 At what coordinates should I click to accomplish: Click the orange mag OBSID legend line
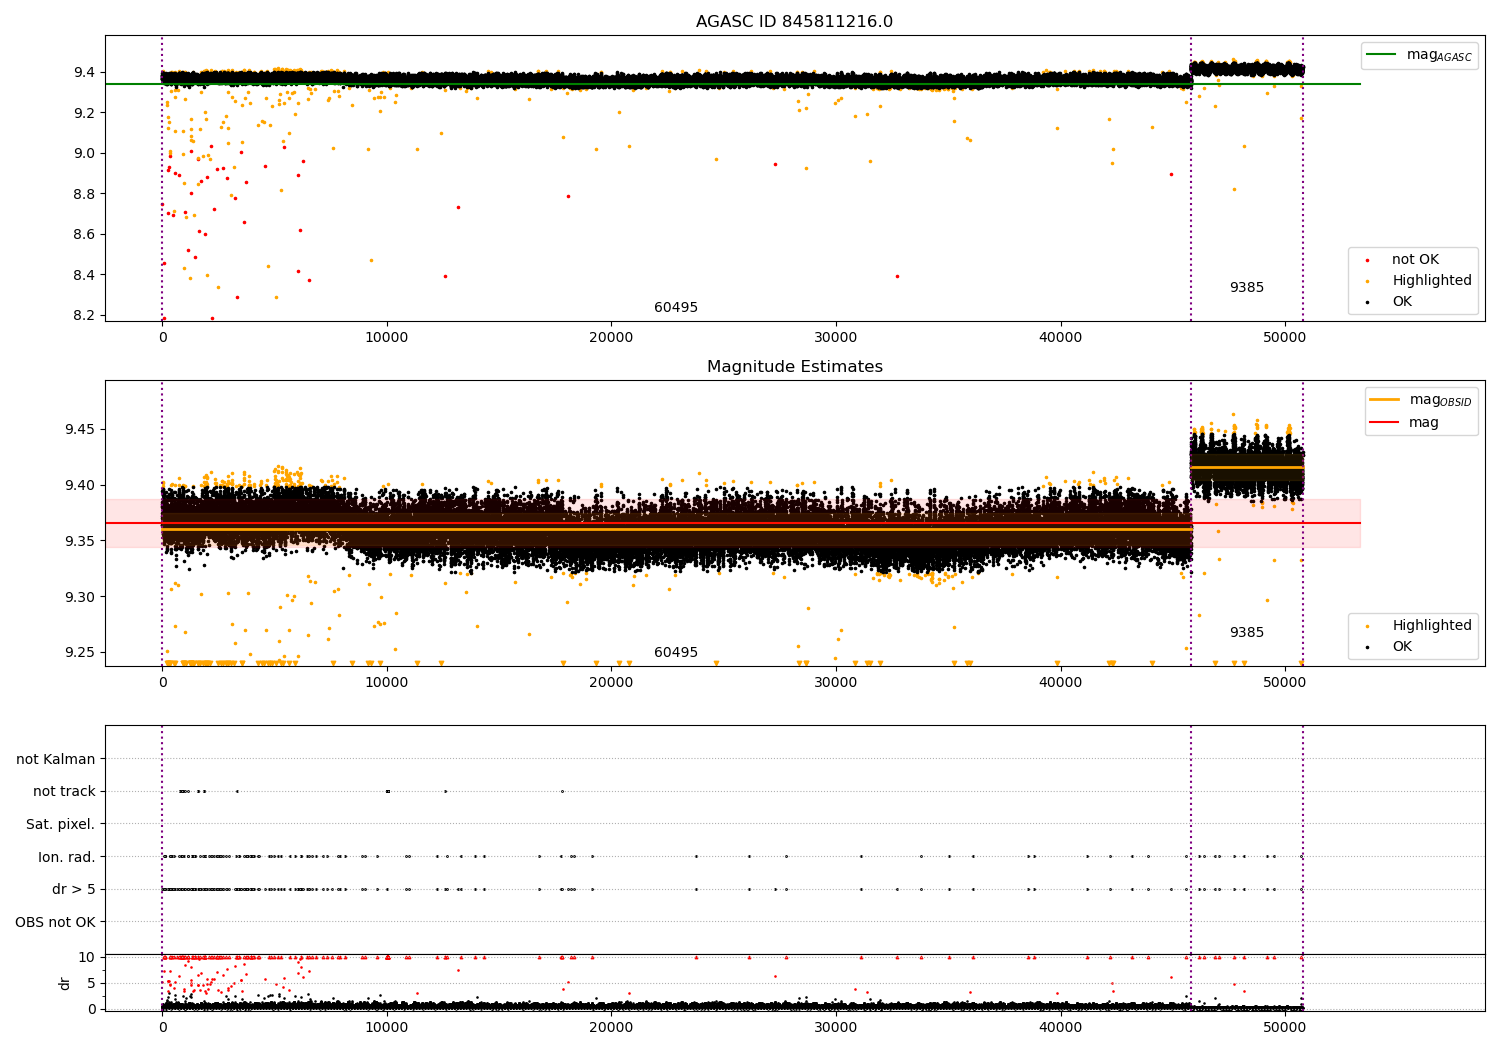[1385, 400]
